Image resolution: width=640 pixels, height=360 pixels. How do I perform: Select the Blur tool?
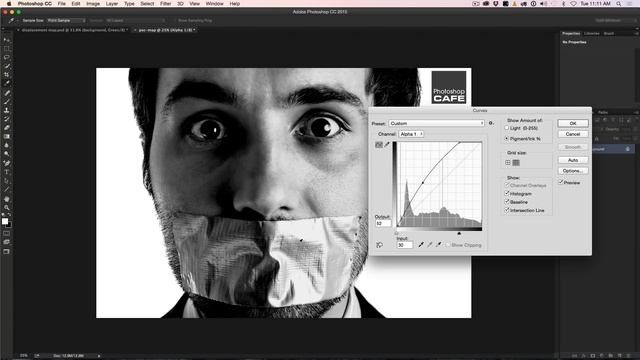pos(7,145)
